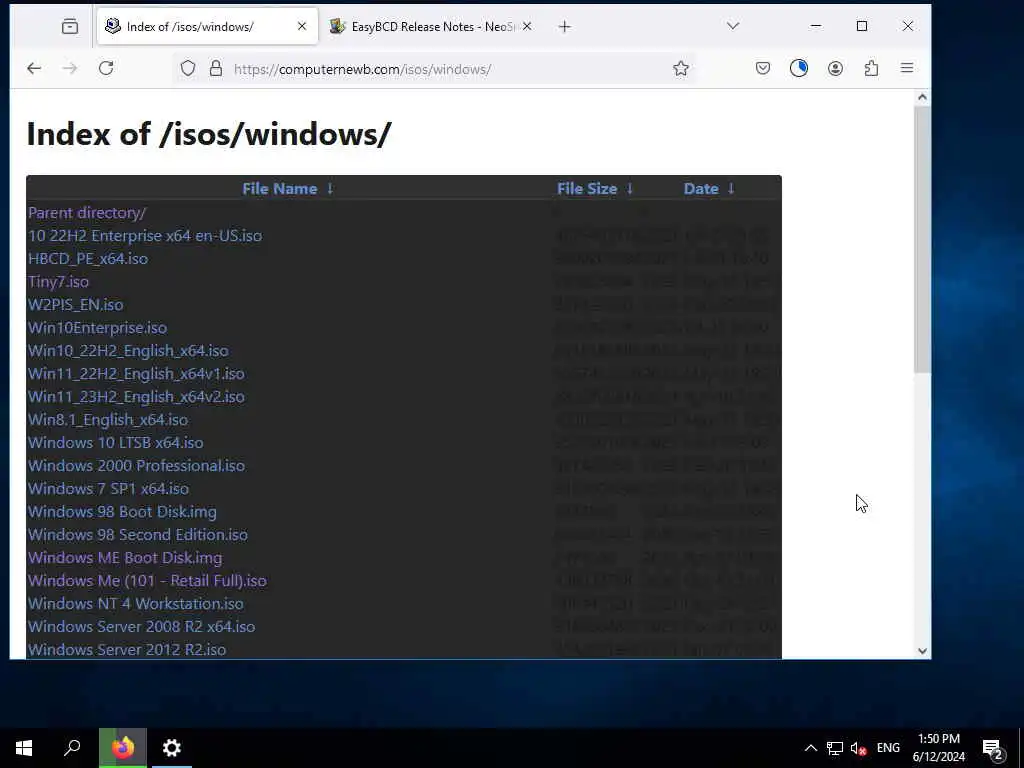1024x768 pixels.
Task: Open Windows 2000 Professional.iso link
Action: pos(136,466)
